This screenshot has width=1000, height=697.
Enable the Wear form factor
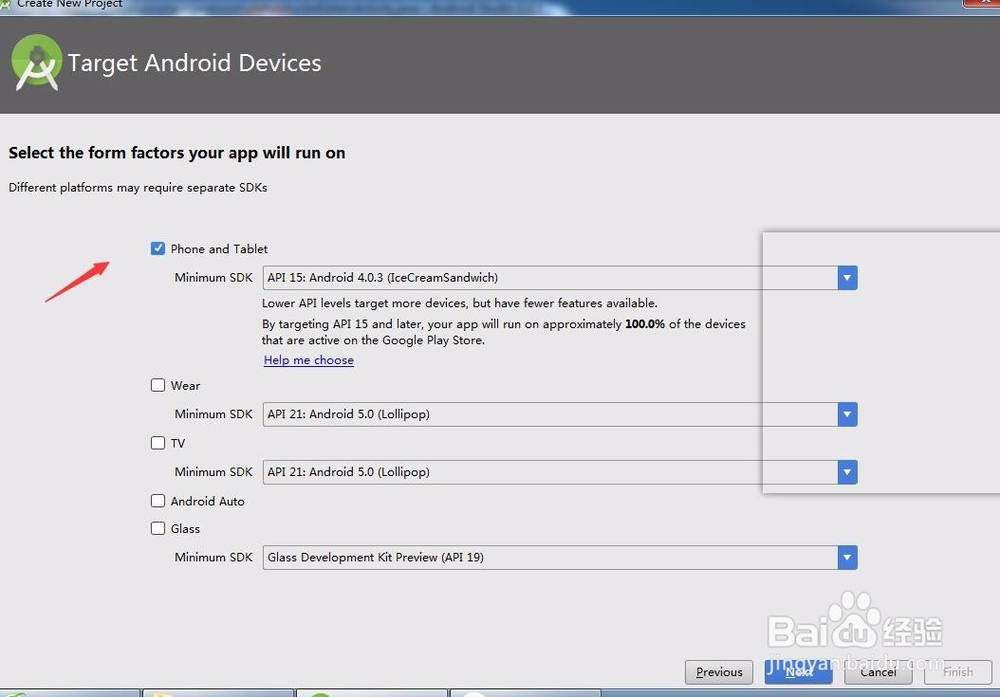157,385
